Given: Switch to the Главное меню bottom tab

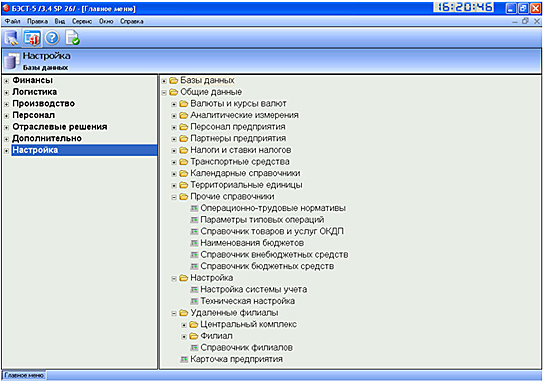Looking at the screenshot, I should click(x=24, y=375).
